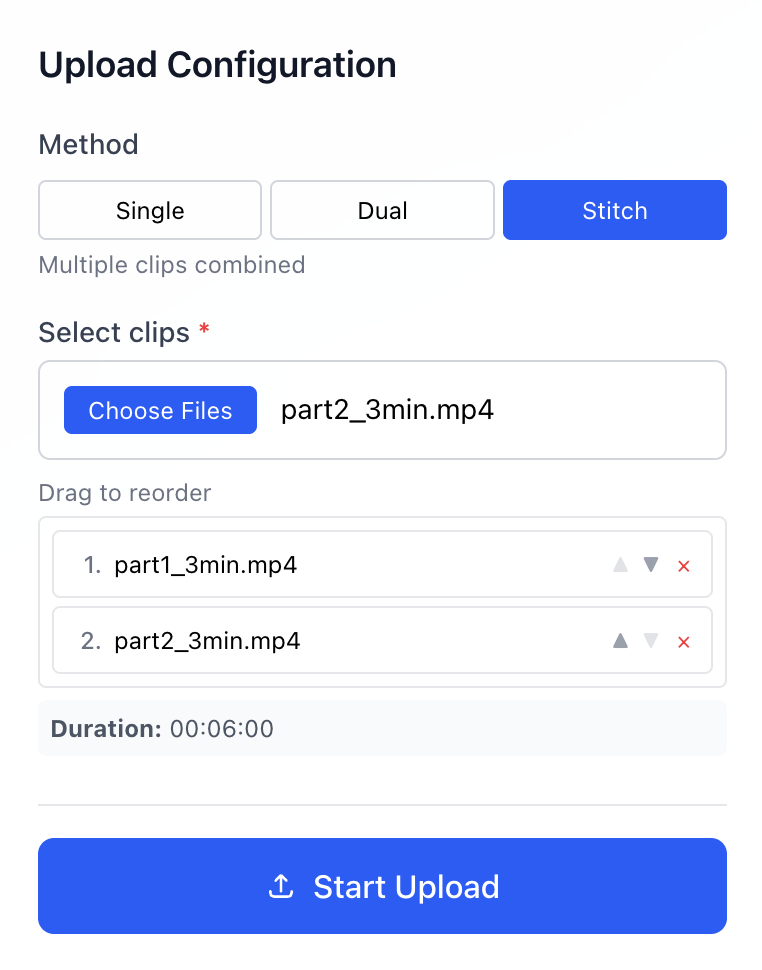The height and width of the screenshot is (970, 762).
Task: Select the Stitch upload method
Action: tap(614, 210)
